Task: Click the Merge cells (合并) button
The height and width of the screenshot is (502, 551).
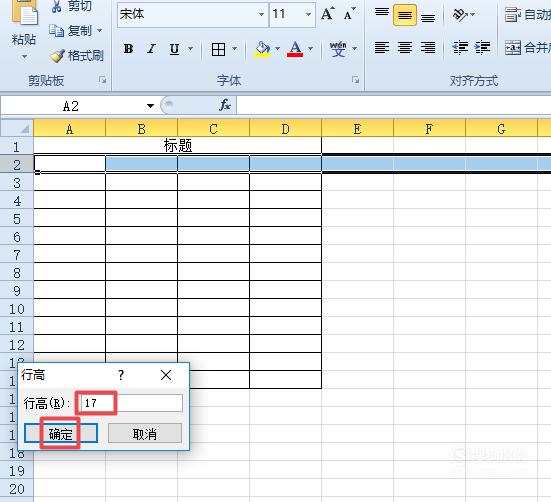Action: pos(528,47)
